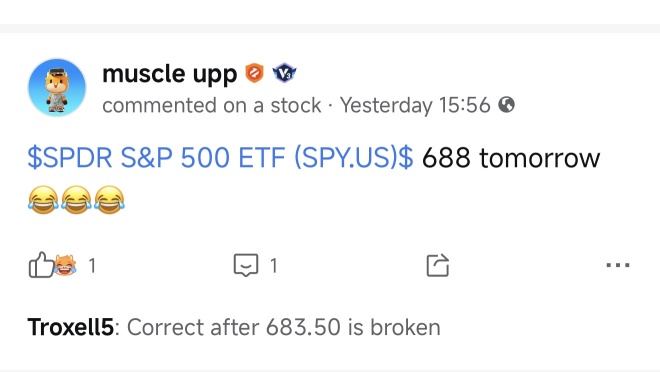Tap the orange shield badge
The image size is (660, 372).
[255, 73]
